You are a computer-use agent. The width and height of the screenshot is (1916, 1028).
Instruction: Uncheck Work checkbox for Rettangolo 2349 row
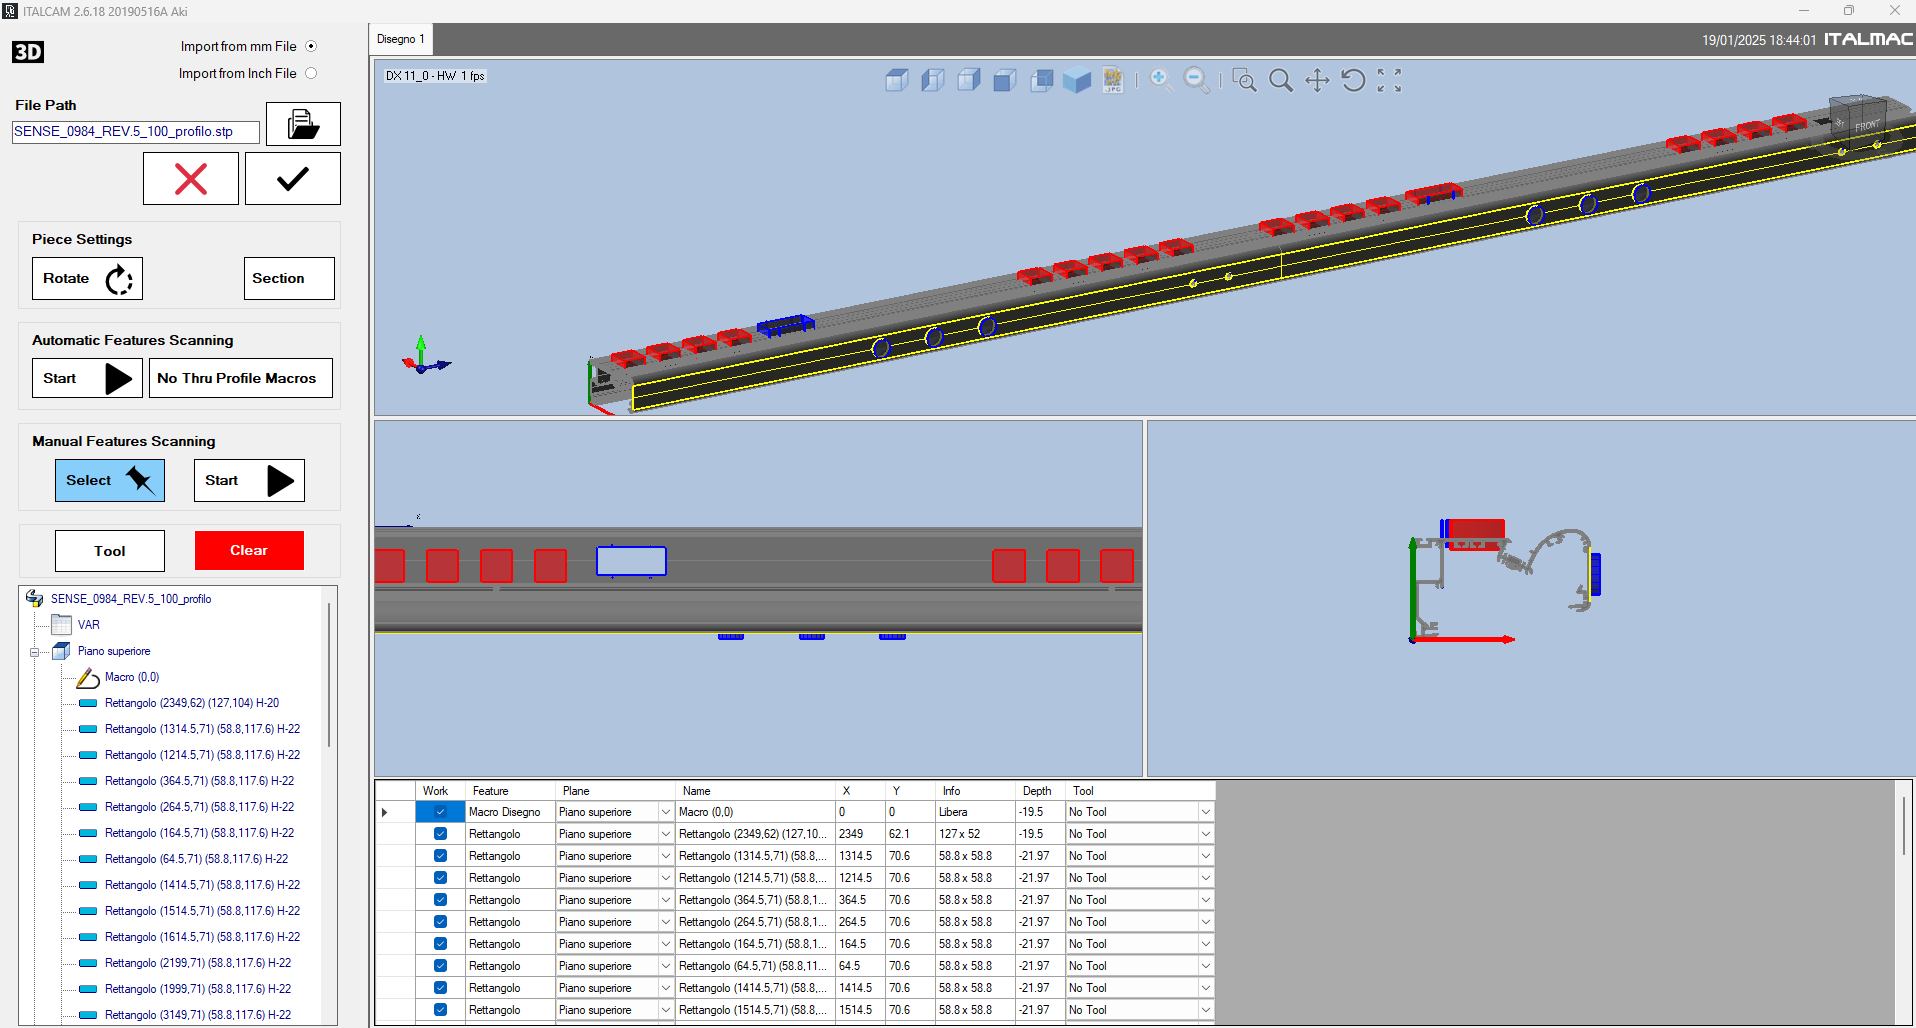click(440, 834)
